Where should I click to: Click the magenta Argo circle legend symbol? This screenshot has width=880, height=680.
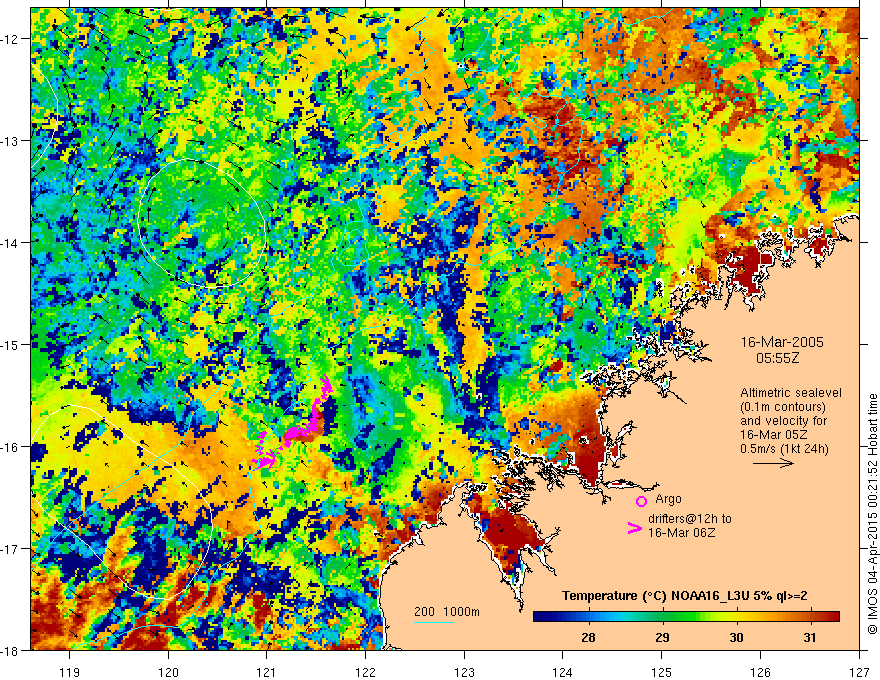(641, 501)
